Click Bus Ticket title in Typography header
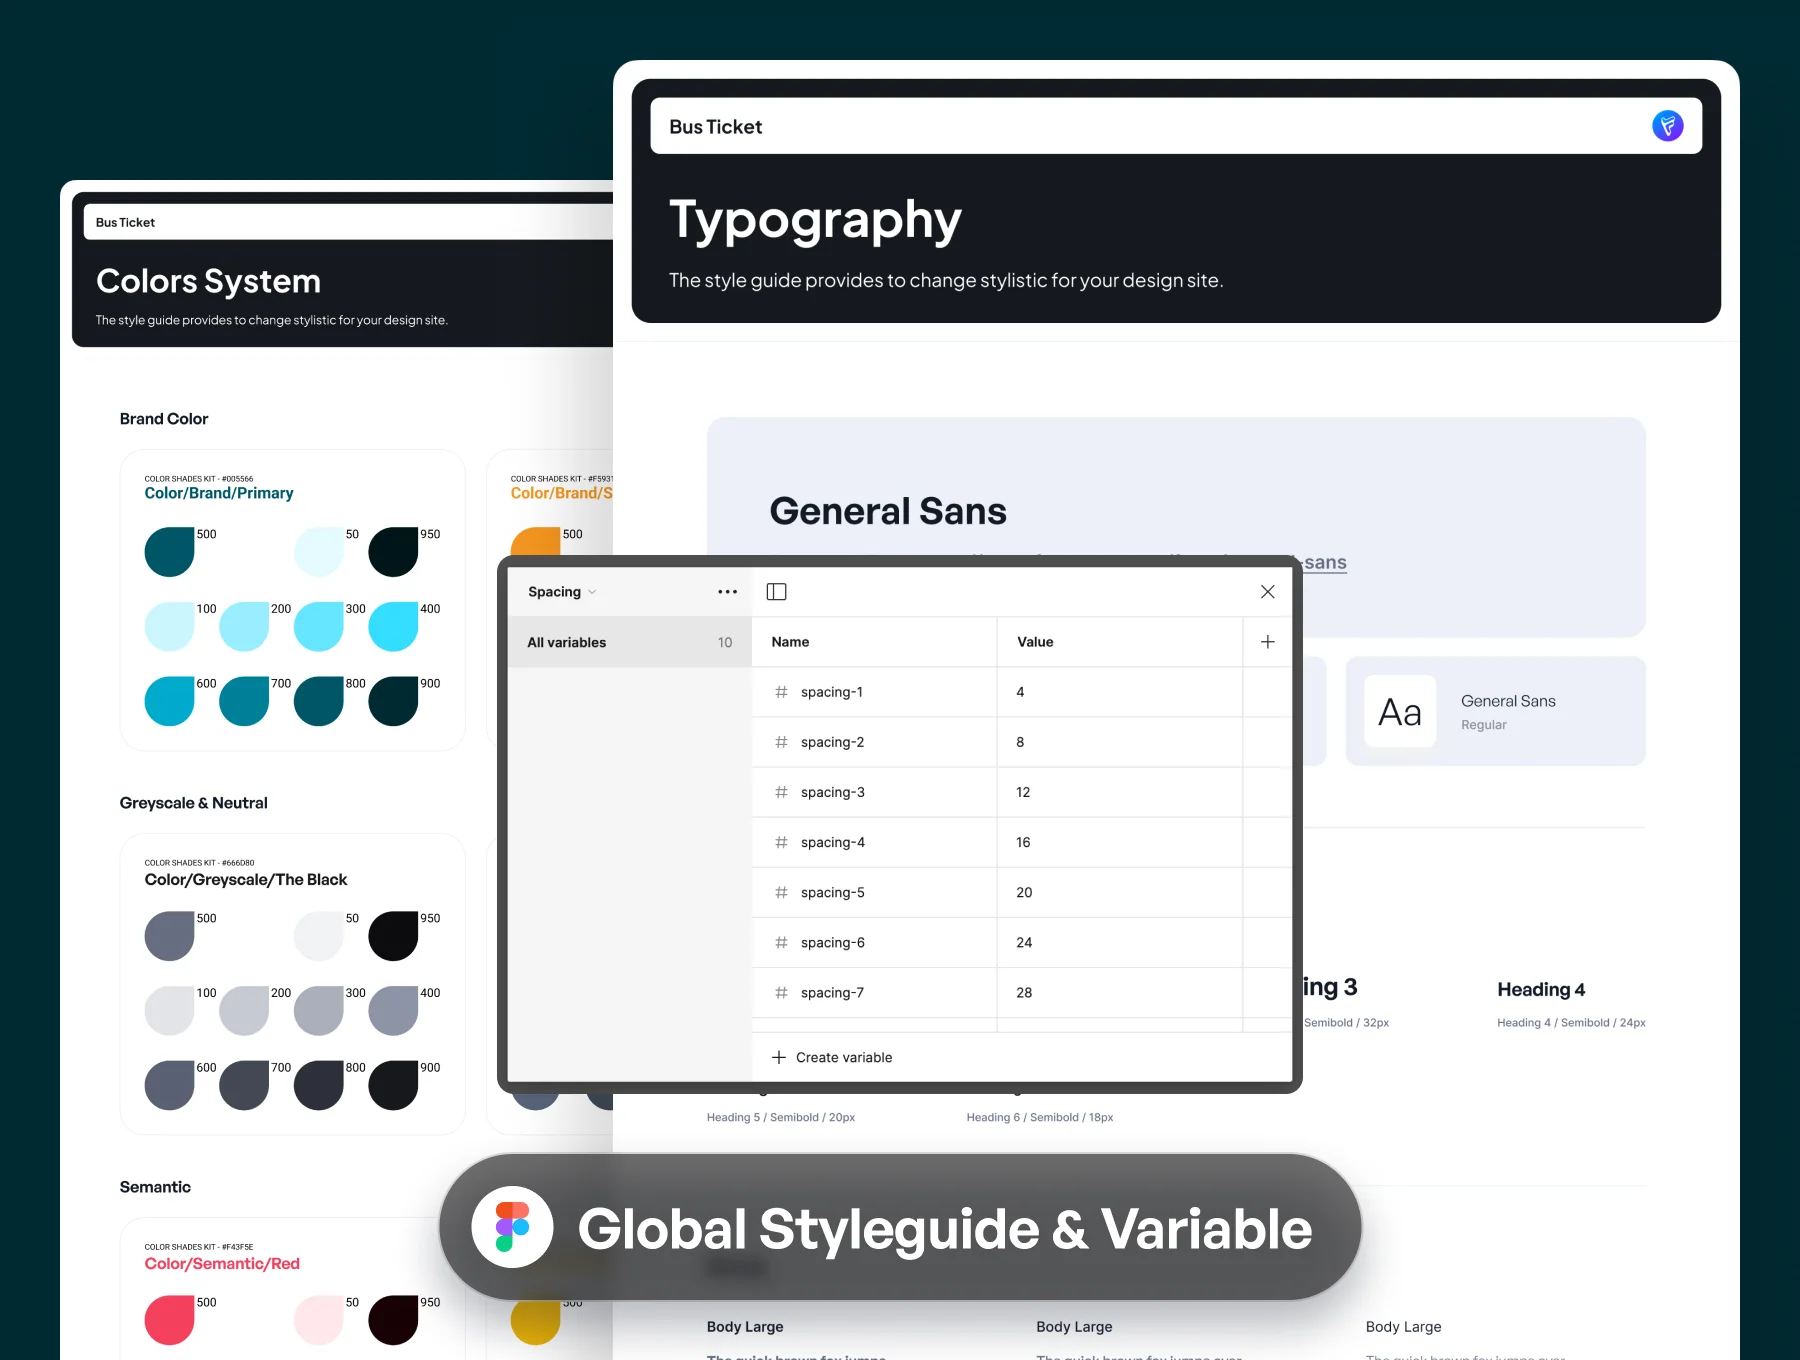The height and width of the screenshot is (1360, 1800). pyautogui.click(x=716, y=127)
